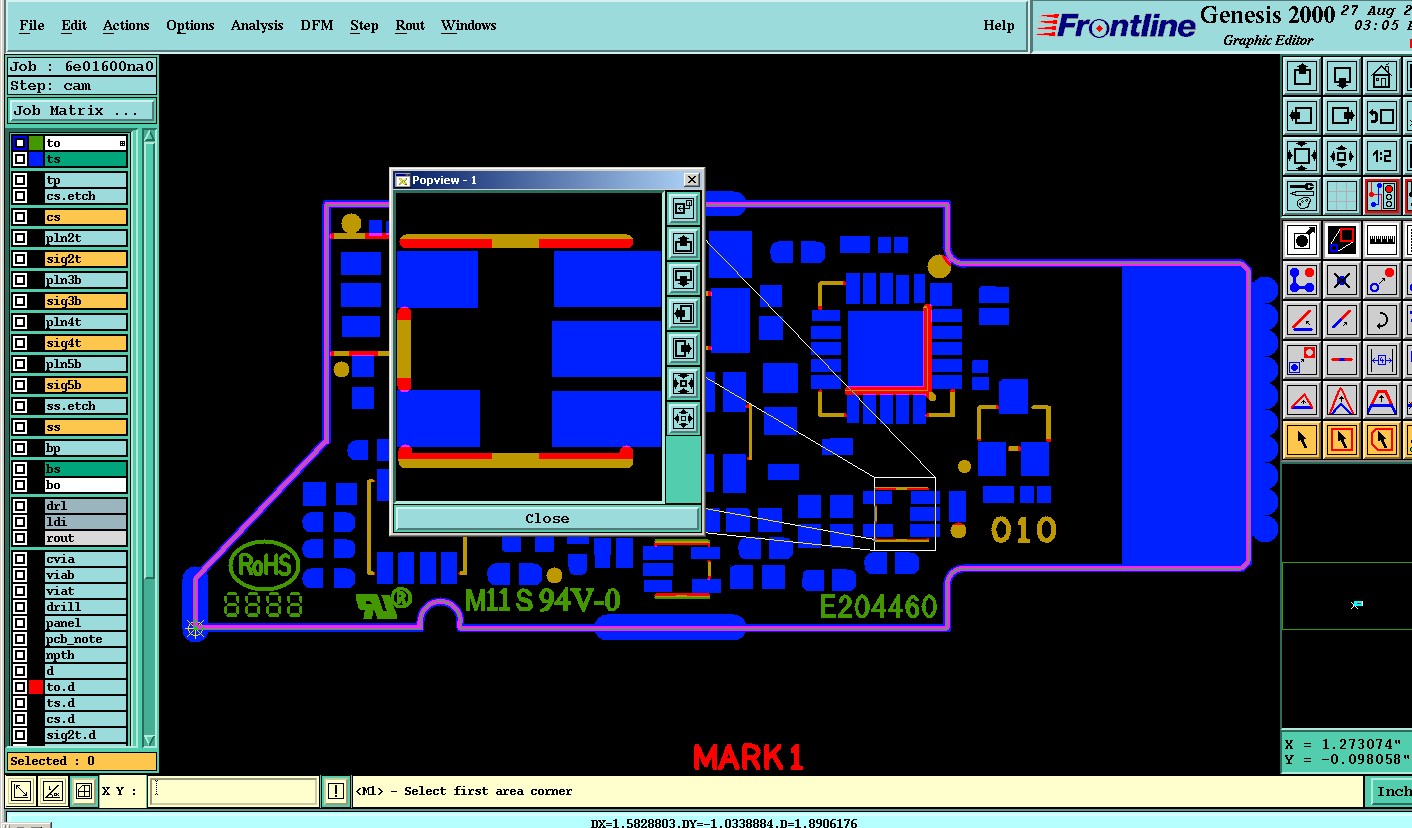The image size is (1412, 828).
Task: Toggle the 'to.d' layer checkbox
Action: [20, 687]
